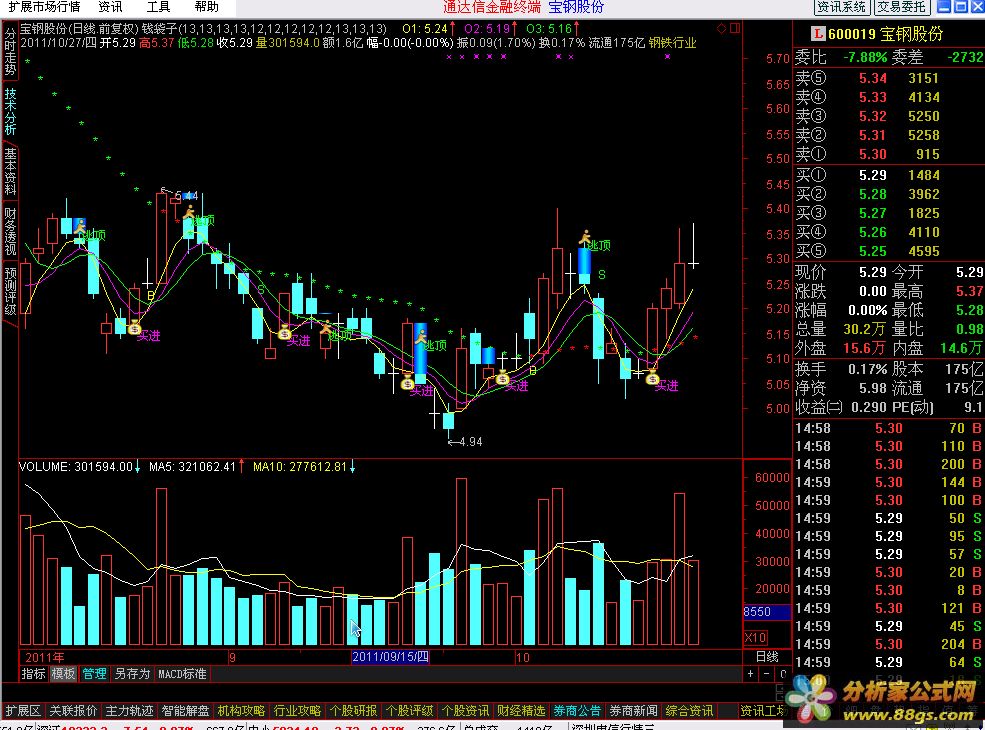Image resolution: width=985 pixels, height=730 pixels.
Task: Click the MA5: 321062.41 volume label
Action: click(192, 467)
